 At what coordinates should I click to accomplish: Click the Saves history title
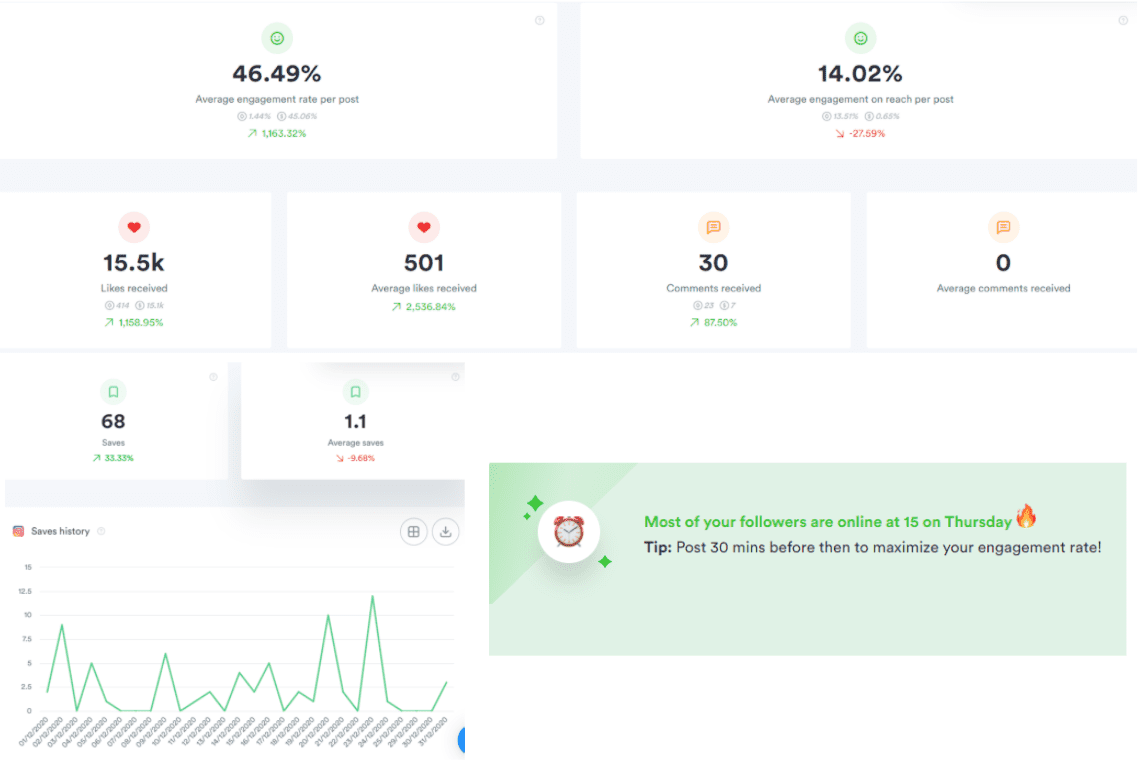[x=60, y=531]
